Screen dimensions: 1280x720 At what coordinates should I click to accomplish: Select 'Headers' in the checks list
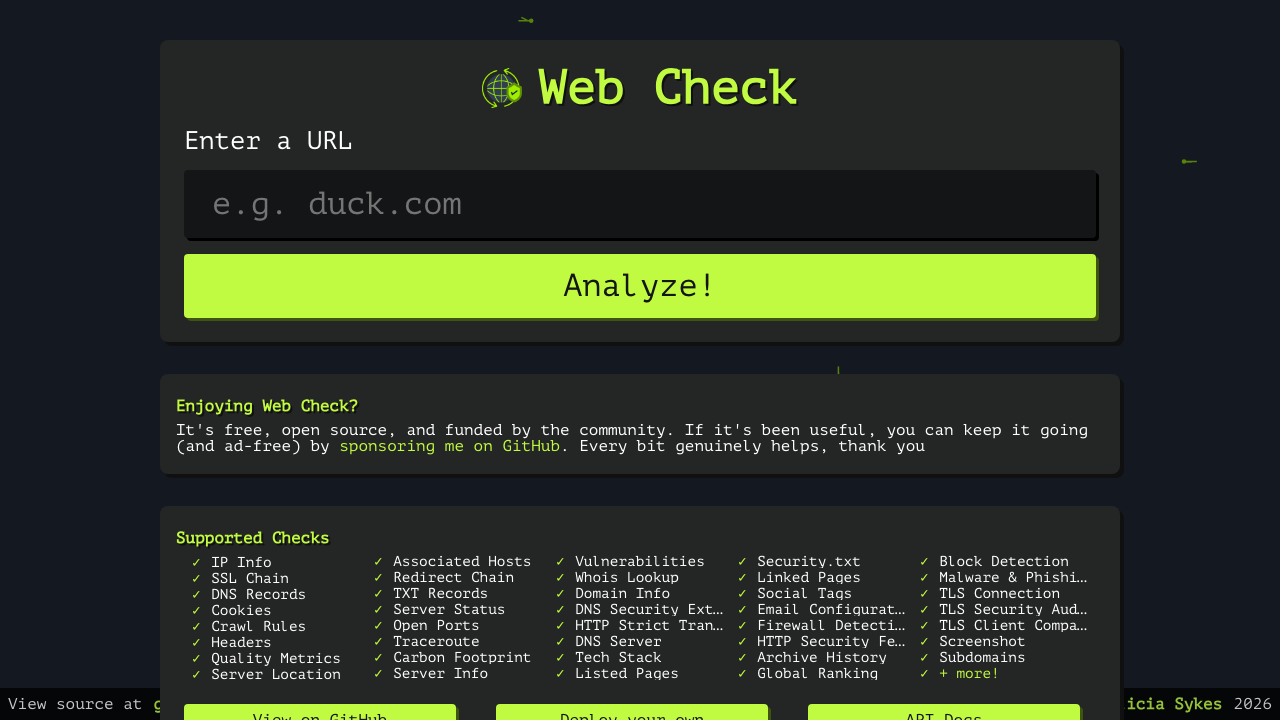[x=241, y=642]
